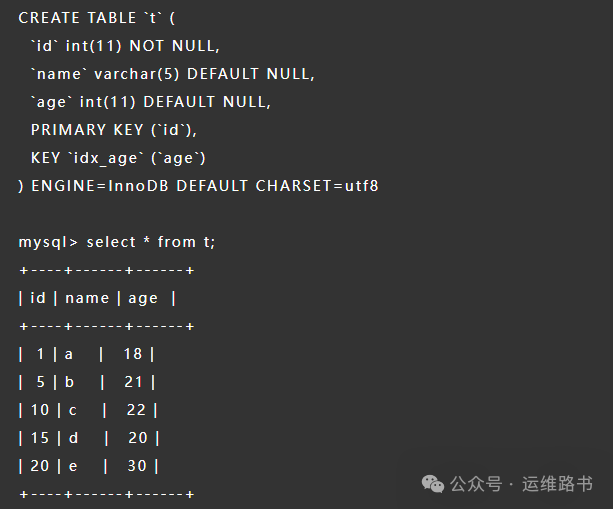
Task: Click the 公众号 label in the watermark
Action: coord(475,484)
